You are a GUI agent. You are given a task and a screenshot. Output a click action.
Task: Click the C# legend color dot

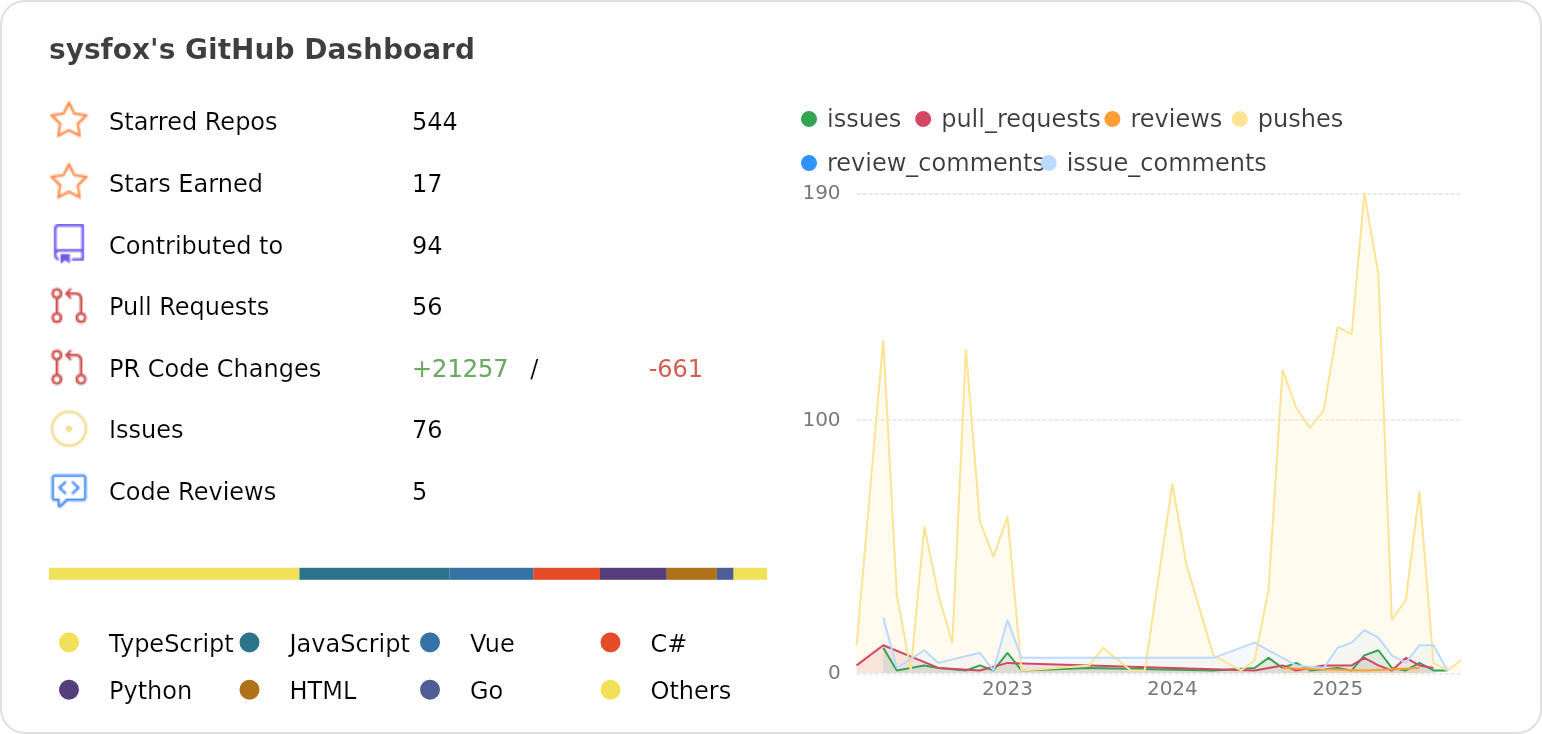(x=610, y=642)
